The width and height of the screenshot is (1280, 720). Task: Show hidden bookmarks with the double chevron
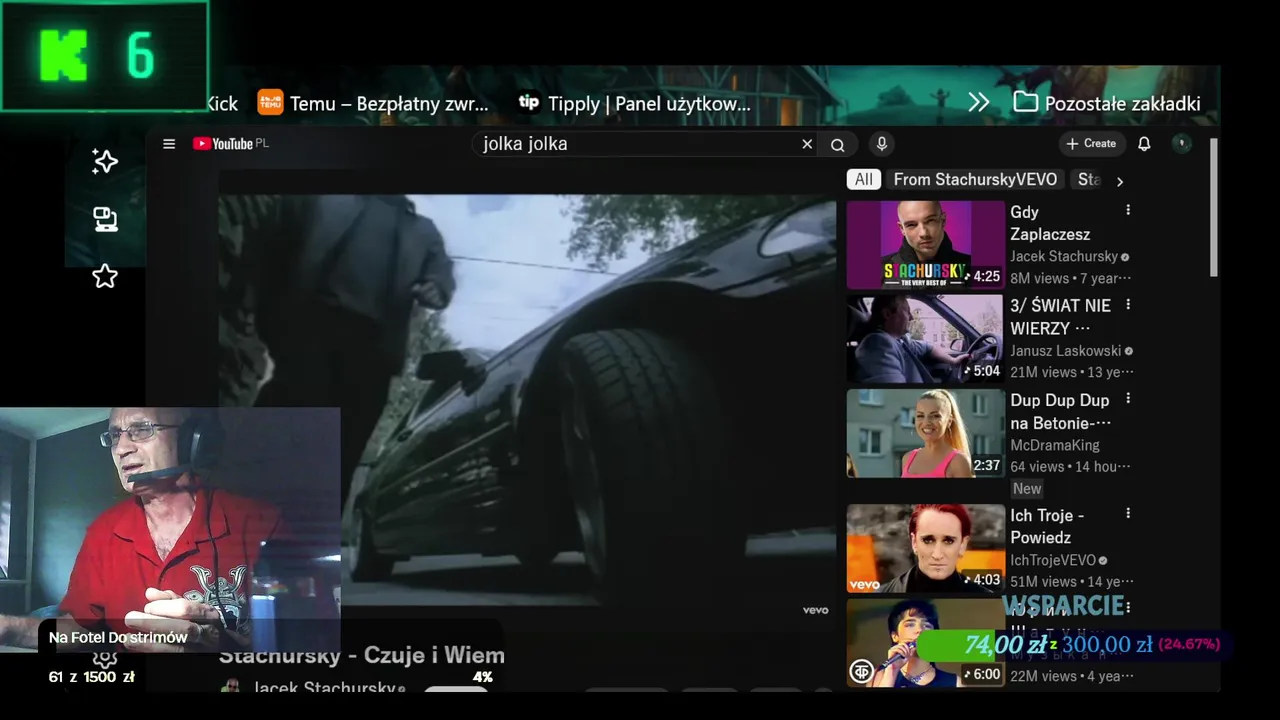tap(979, 103)
